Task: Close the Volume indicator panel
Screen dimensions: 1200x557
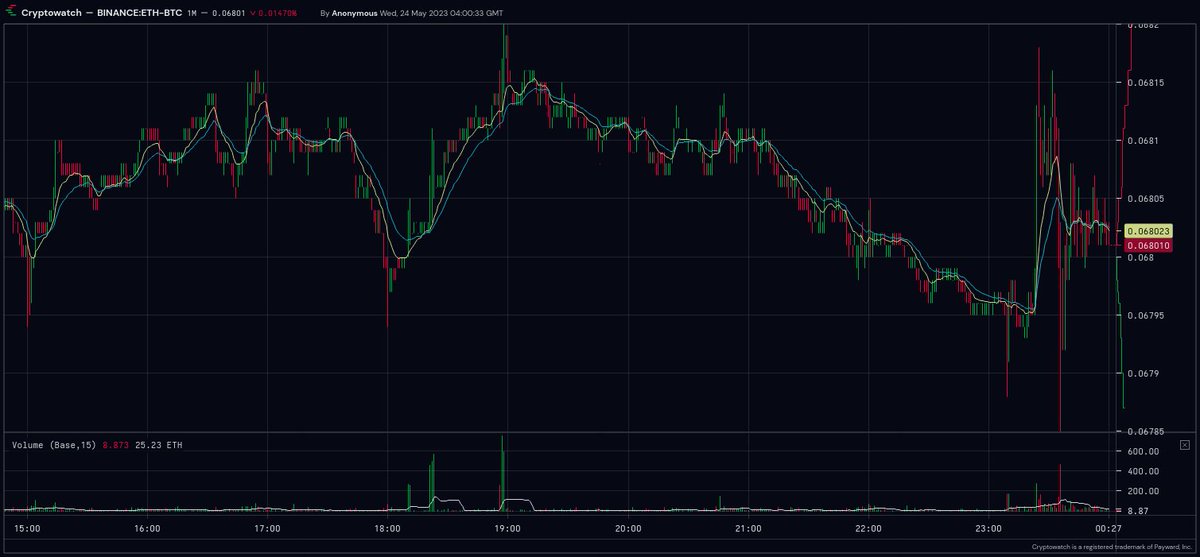Action: pyautogui.click(x=1185, y=444)
